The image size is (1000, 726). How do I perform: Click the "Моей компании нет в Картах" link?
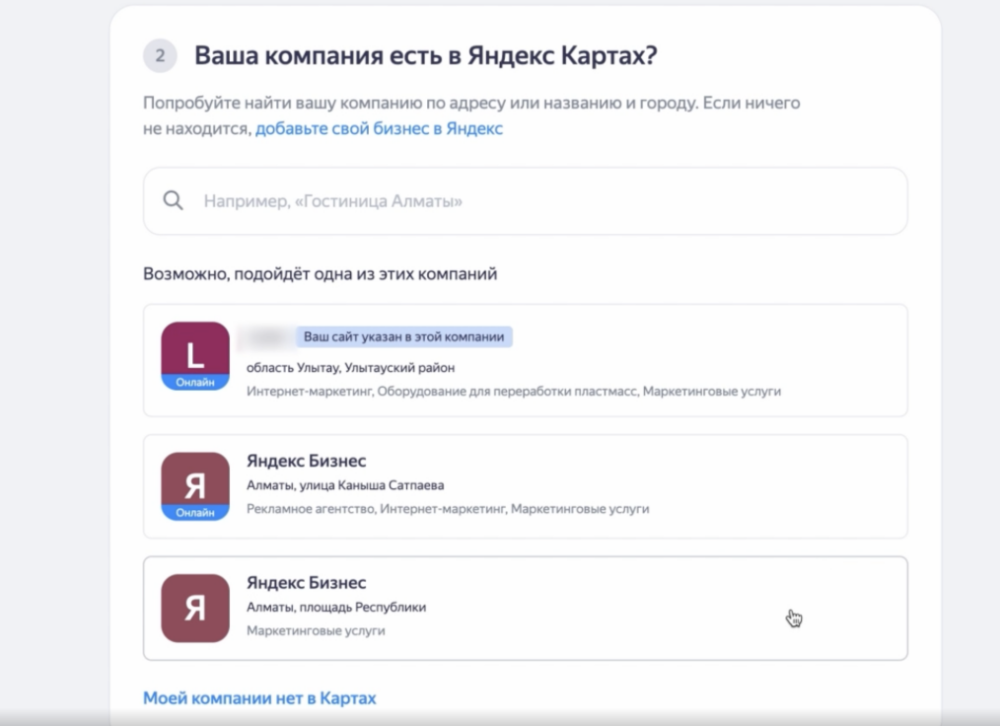pos(260,698)
